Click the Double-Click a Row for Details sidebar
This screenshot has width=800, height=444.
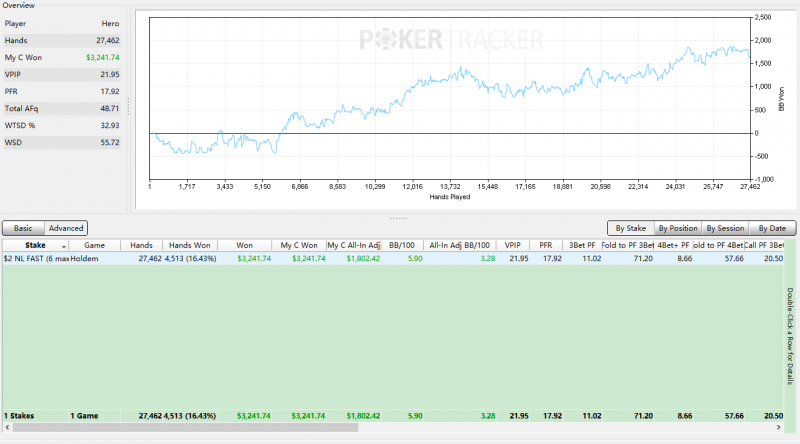[789, 335]
